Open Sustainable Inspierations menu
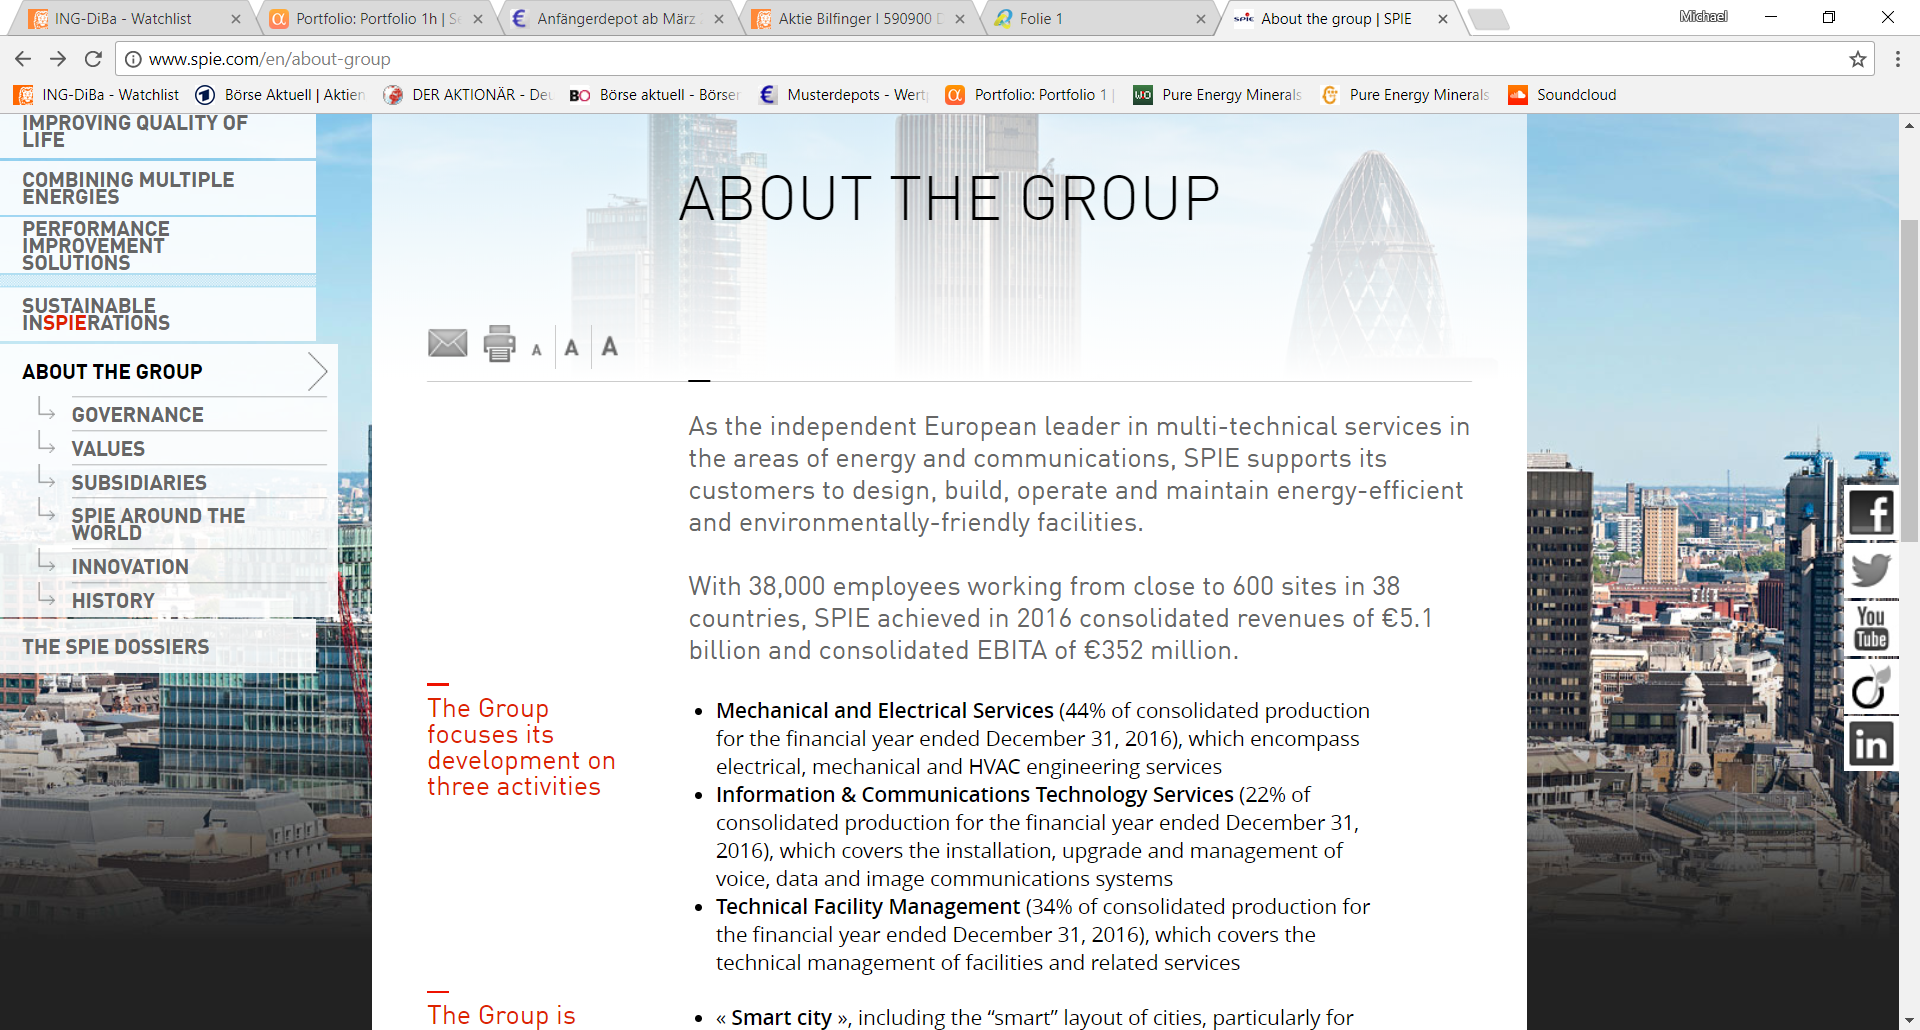1920x1030 pixels. (158, 314)
